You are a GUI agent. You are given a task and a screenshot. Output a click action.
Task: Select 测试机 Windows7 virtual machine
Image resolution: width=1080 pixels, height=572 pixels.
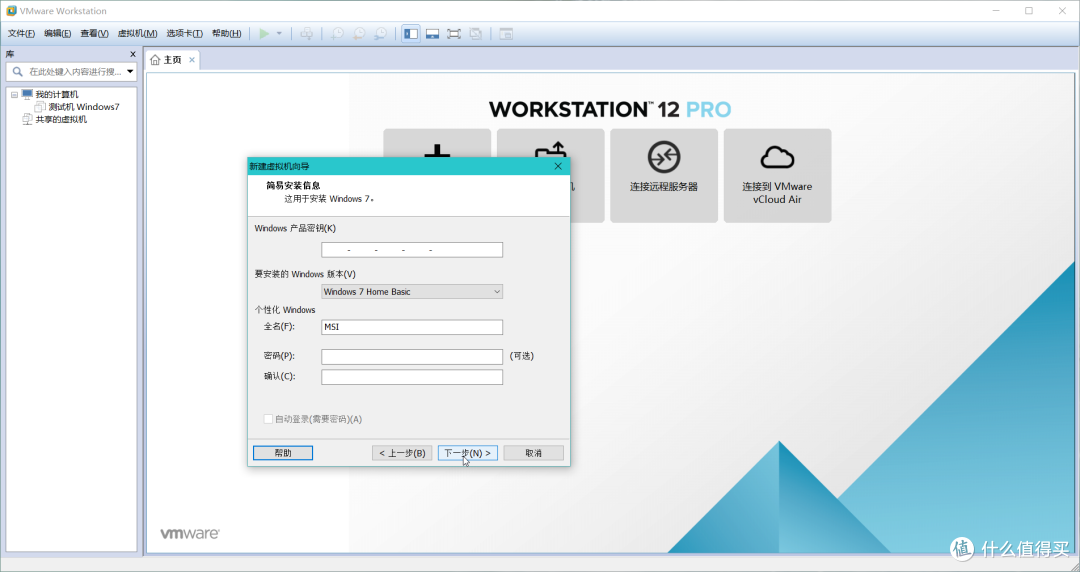(x=83, y=107)
